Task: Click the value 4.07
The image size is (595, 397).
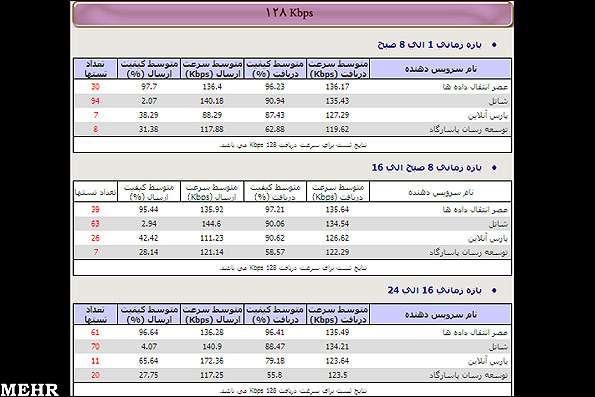Action: tap(149, 347)
